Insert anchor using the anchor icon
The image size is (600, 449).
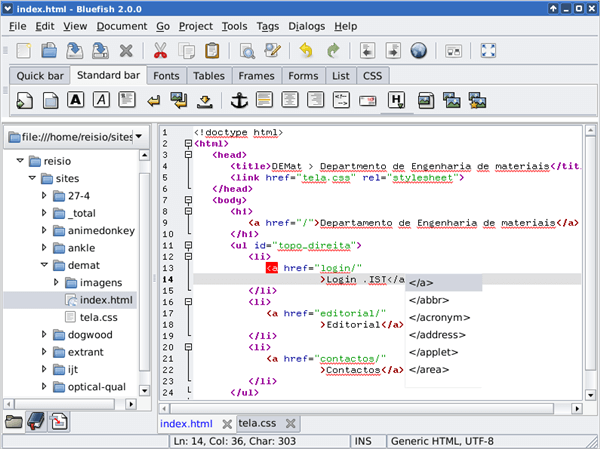238,100
